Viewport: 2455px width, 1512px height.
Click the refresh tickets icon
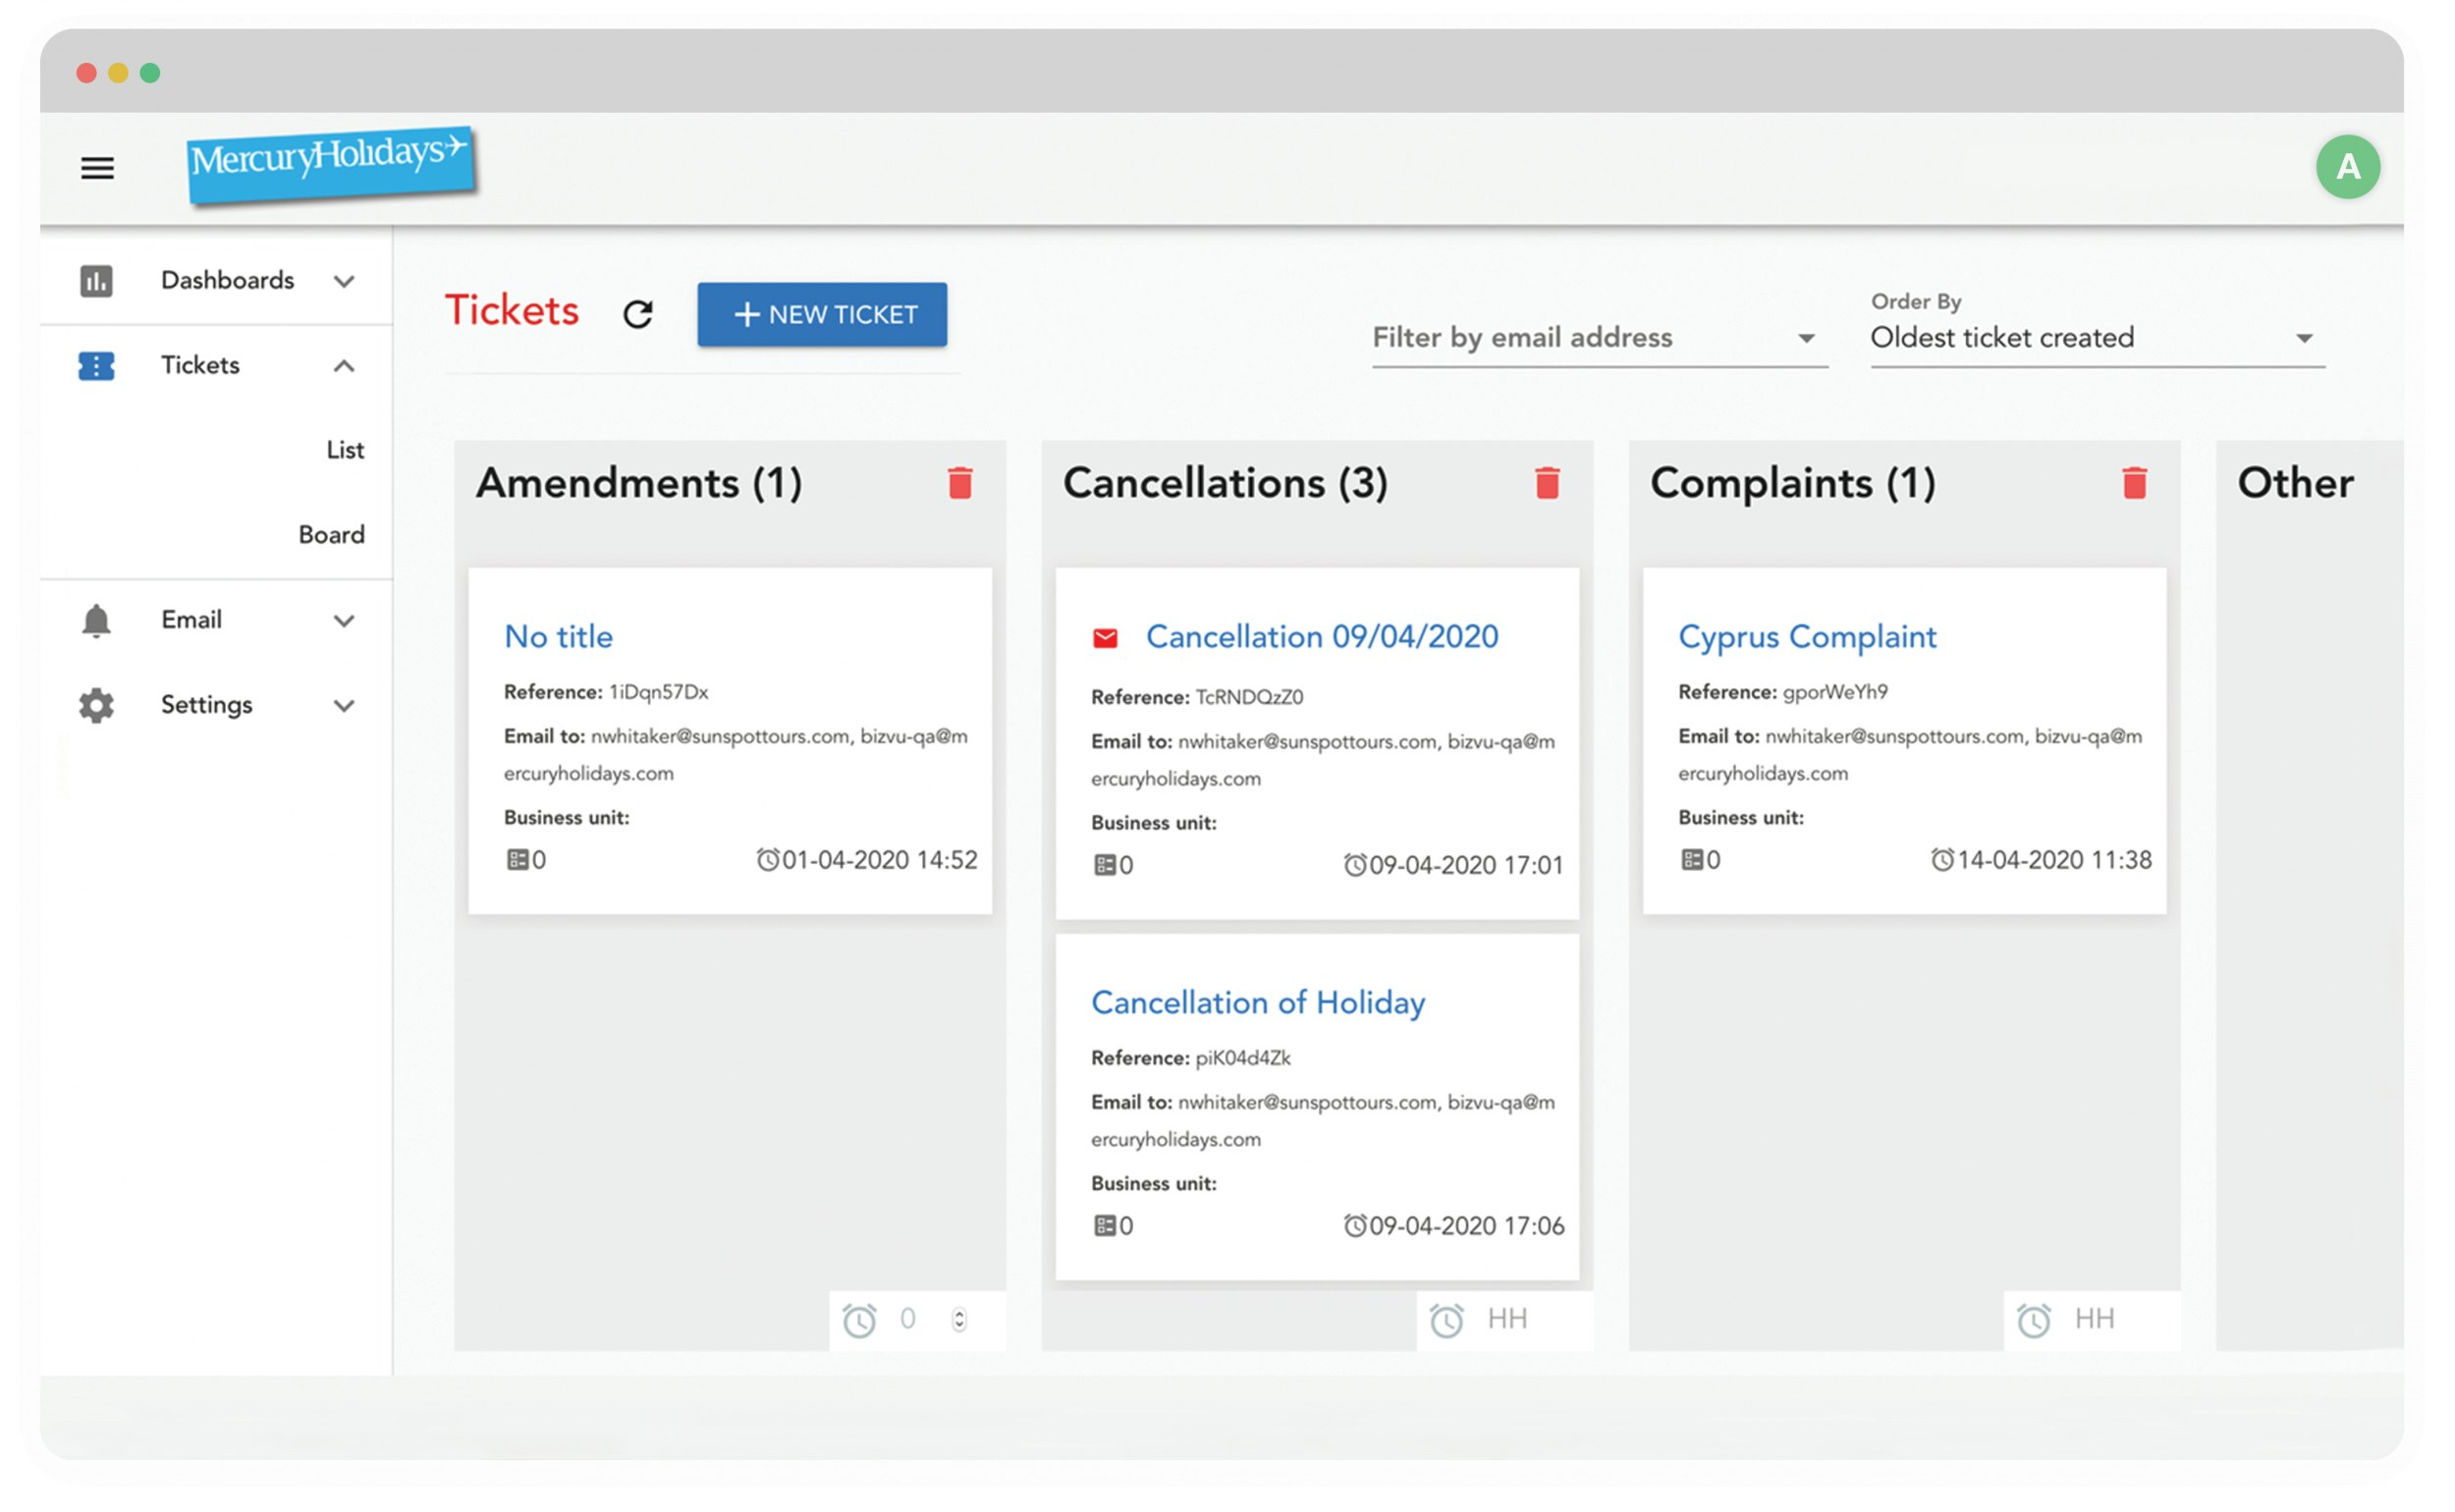point(638,314)
